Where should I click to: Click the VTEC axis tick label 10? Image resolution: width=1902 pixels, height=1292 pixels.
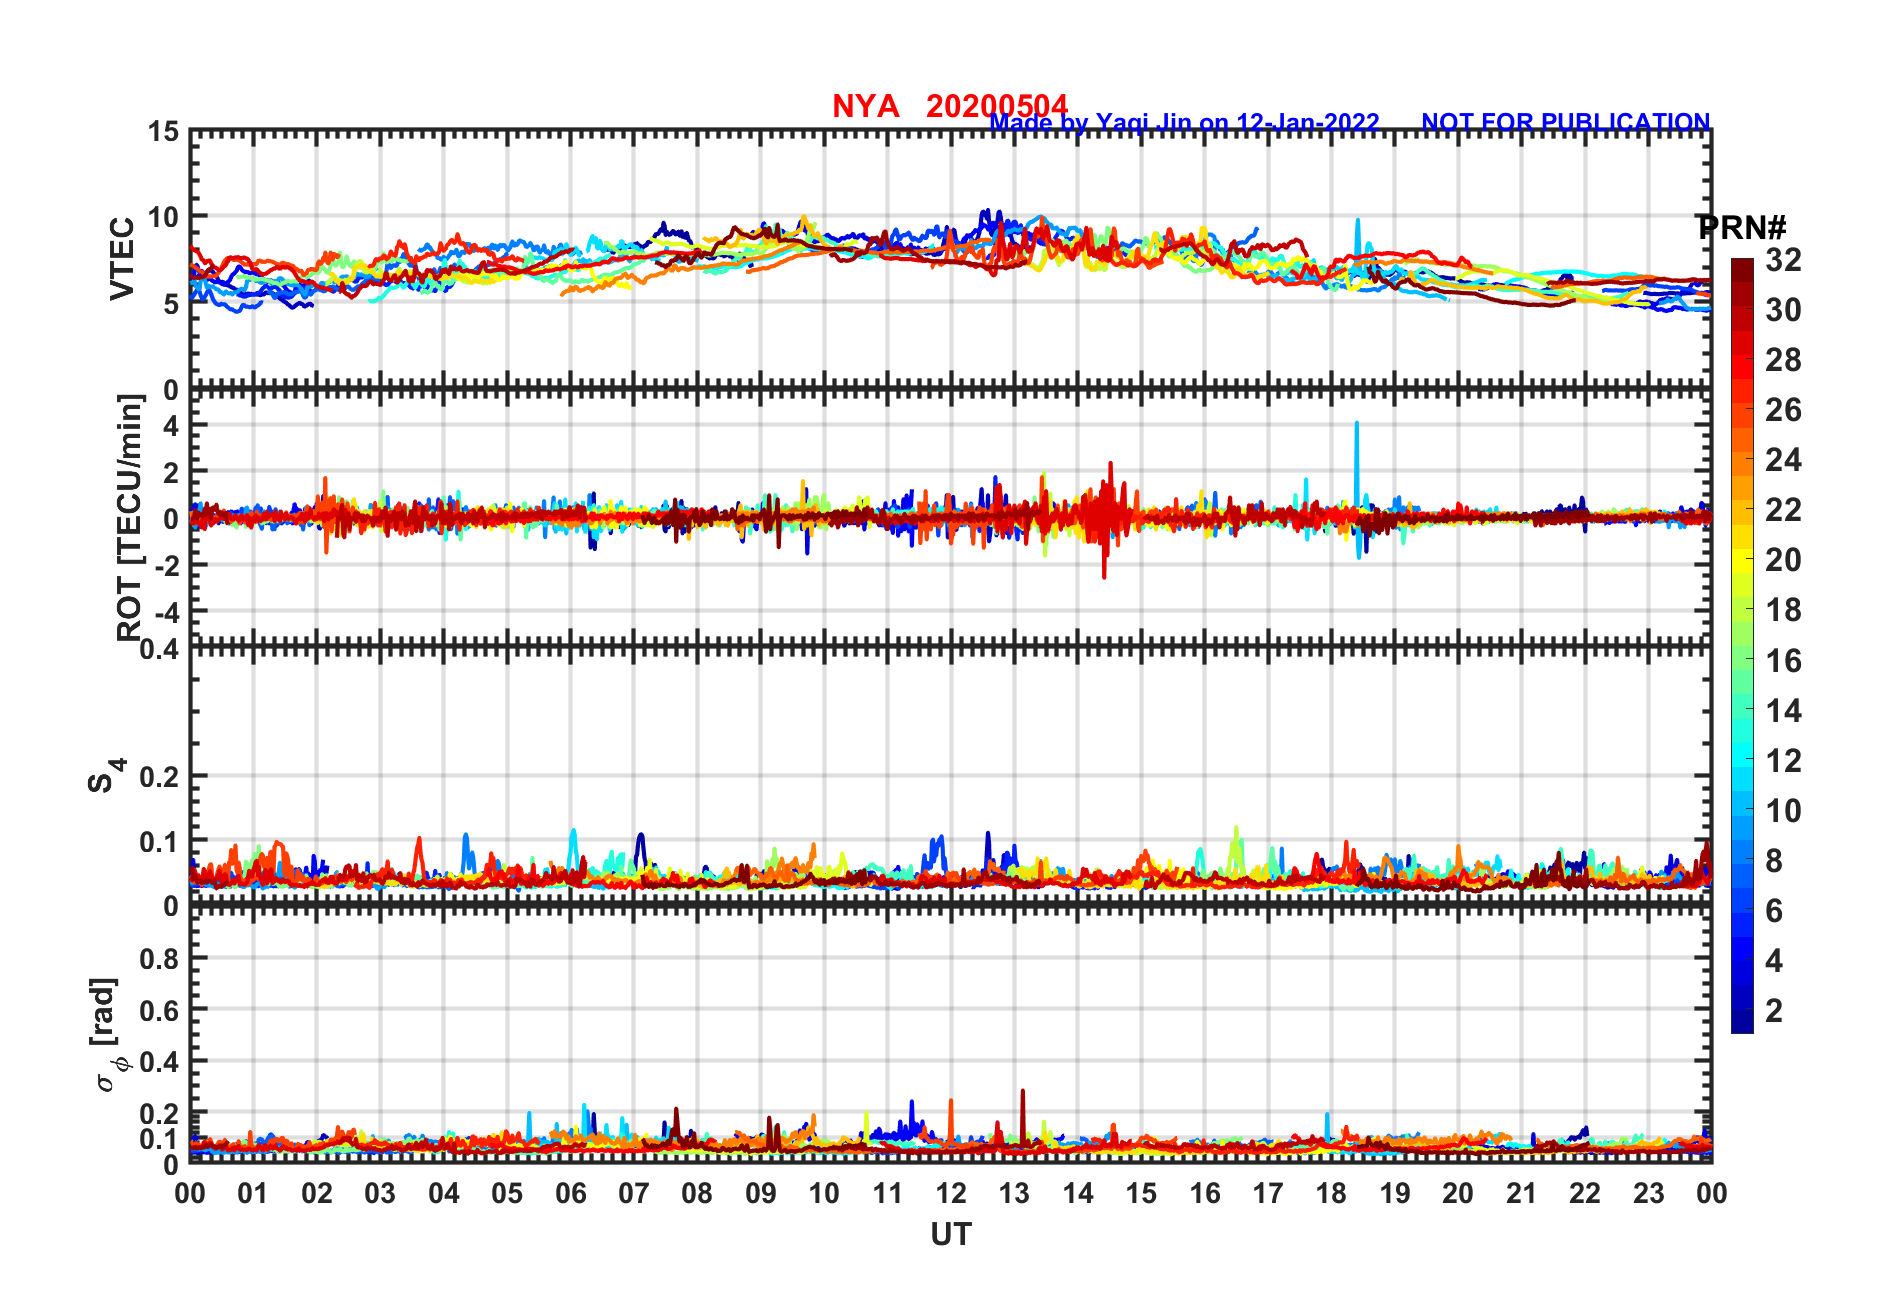point(163,217)
